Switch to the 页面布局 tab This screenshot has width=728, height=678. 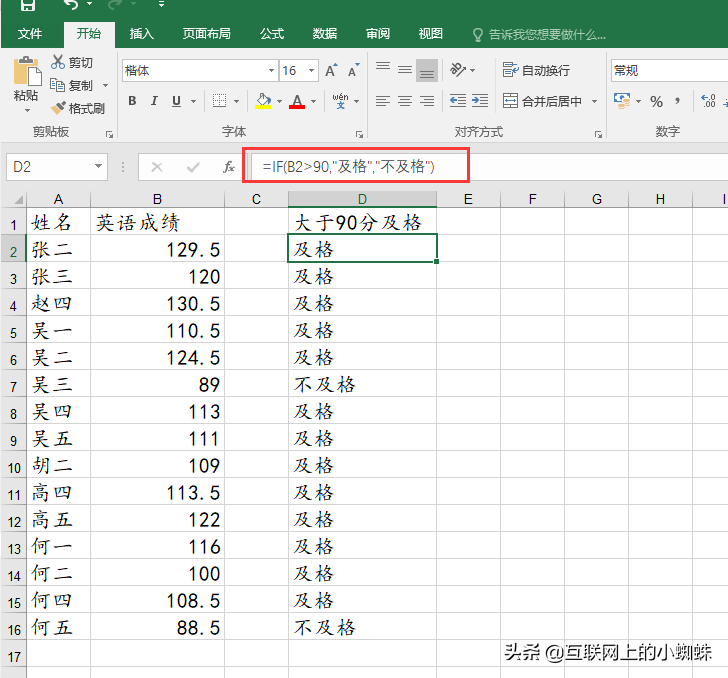coord(207,33)
